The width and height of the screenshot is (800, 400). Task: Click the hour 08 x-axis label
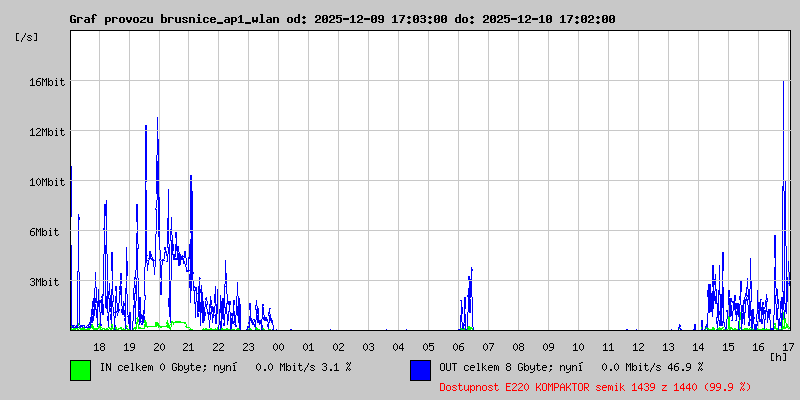pyautogui.click(x=518, y=347)
